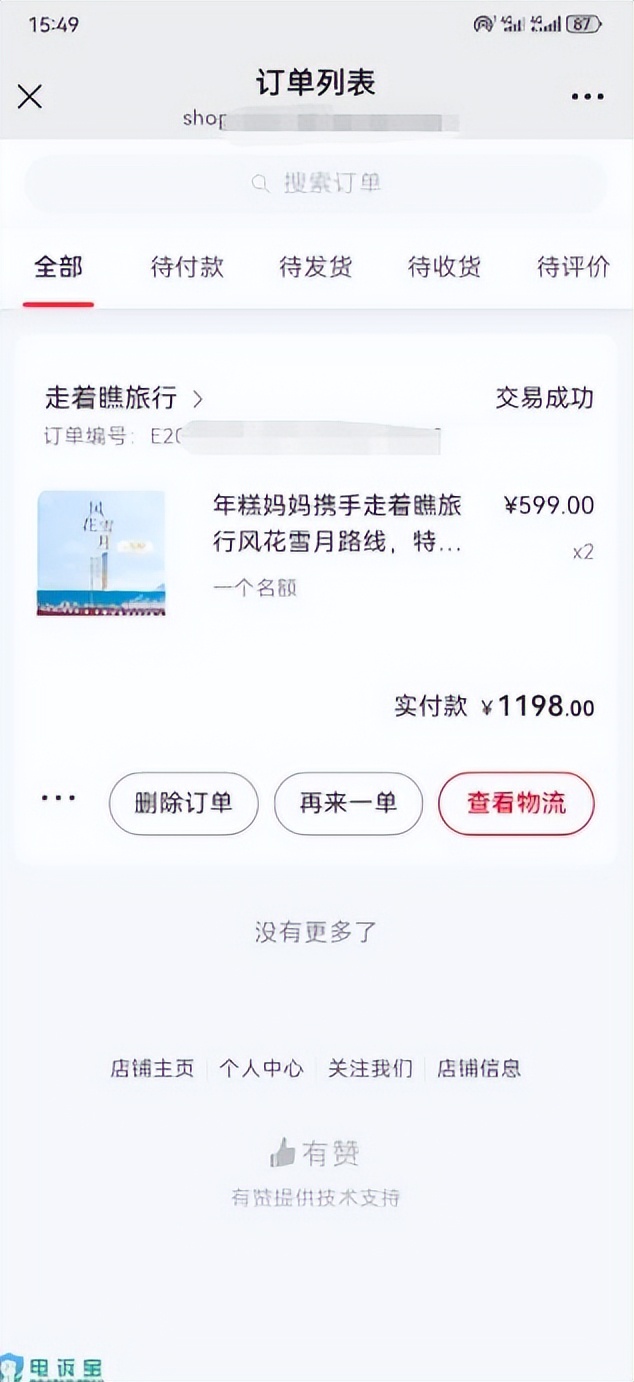Open the 走着瞧旅行 shop page
The height and width of the screenshot is (1382, 634).
pyautogui.click(x=111, y=398)
